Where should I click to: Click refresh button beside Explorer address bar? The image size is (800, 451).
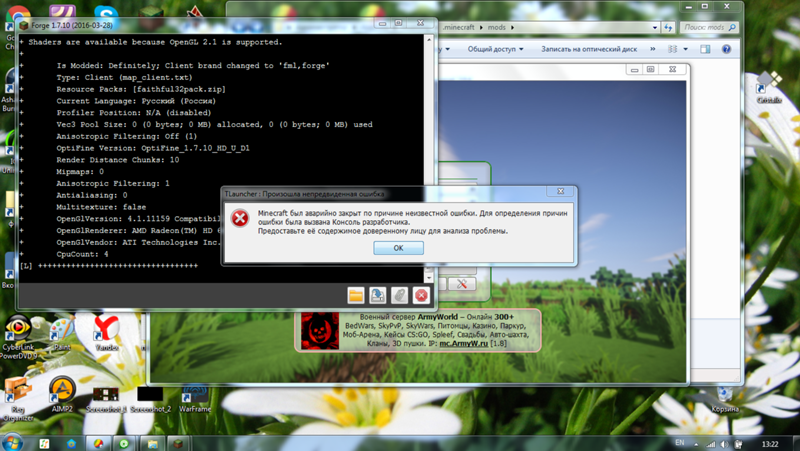click(668, 28)
